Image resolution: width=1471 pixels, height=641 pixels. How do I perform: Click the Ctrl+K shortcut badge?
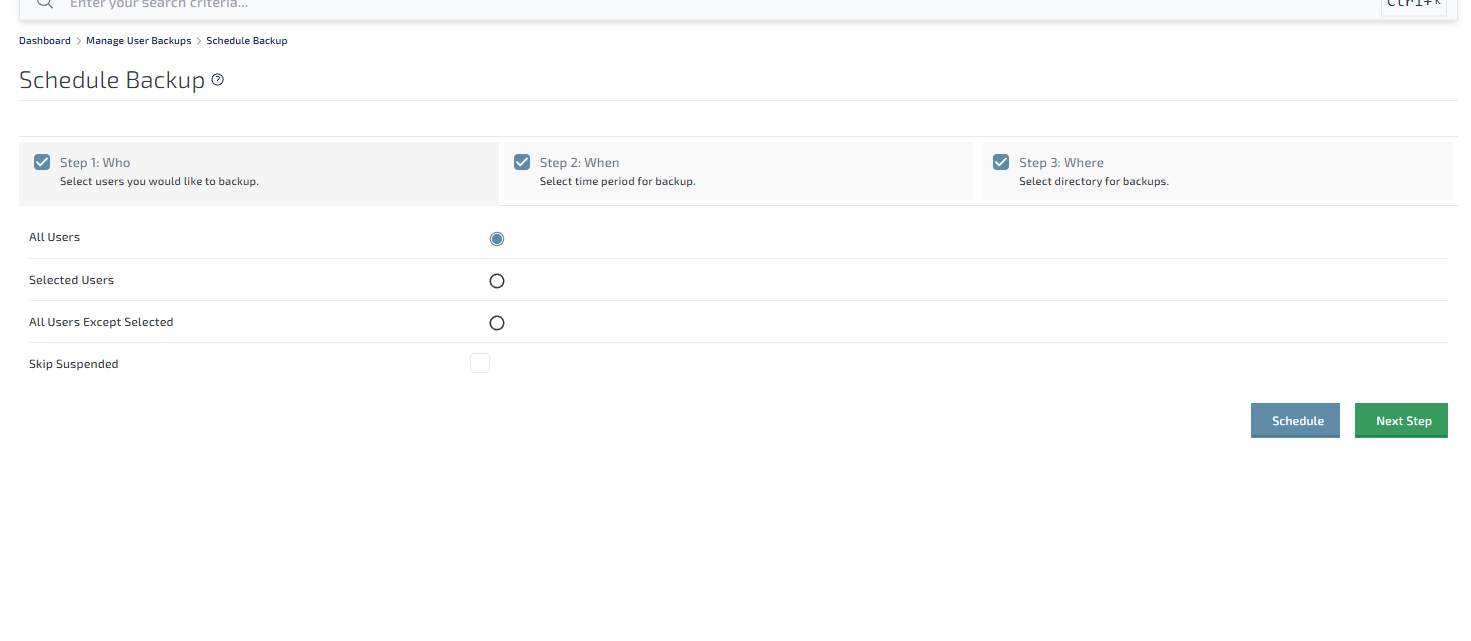point(1413,4)
